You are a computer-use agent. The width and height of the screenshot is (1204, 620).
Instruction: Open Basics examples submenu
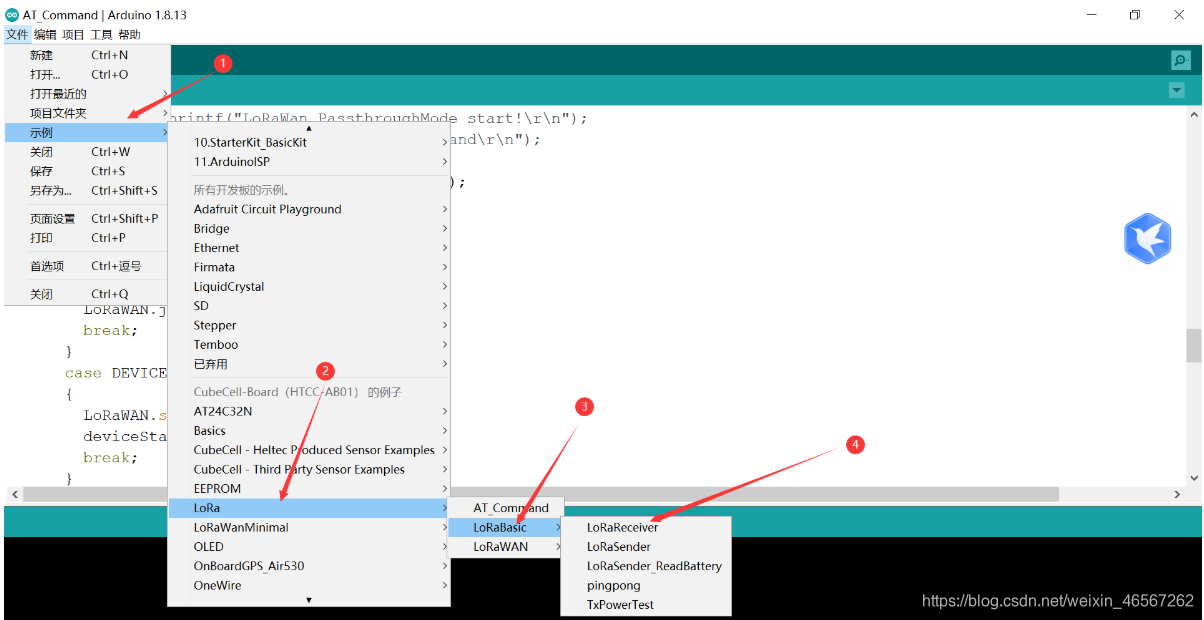pyautogui.click(x=309, y=431)
